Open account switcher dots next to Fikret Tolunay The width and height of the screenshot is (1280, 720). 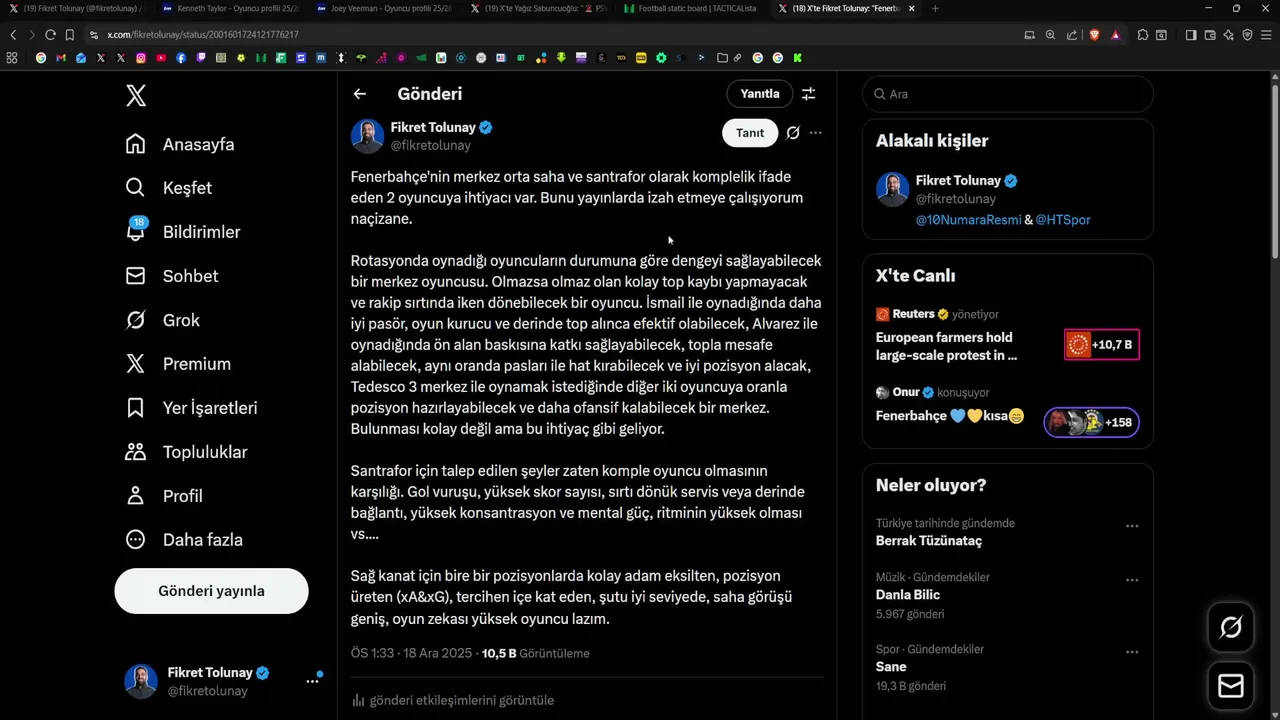tap(312, 681)
